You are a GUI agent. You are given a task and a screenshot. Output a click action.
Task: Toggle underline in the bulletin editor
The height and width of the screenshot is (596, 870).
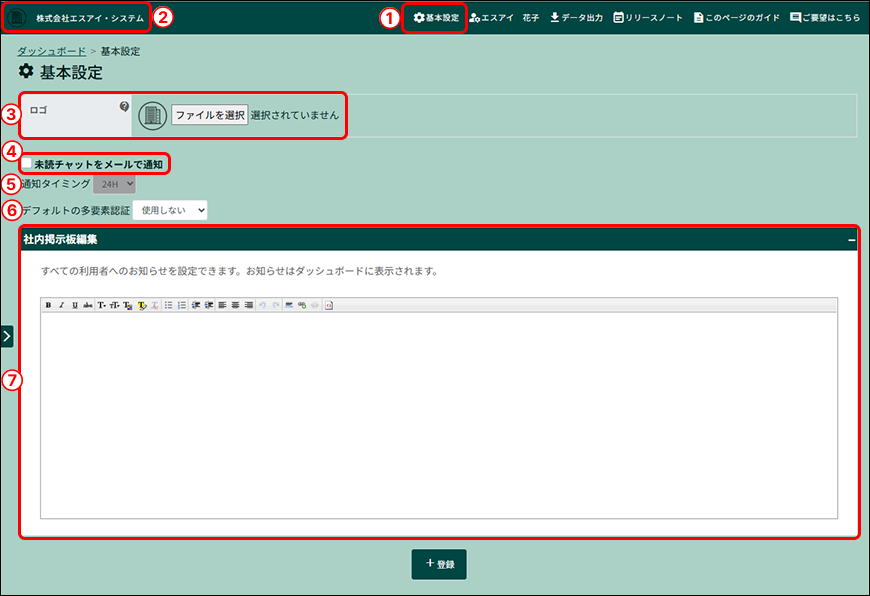[x=75, y=305]
